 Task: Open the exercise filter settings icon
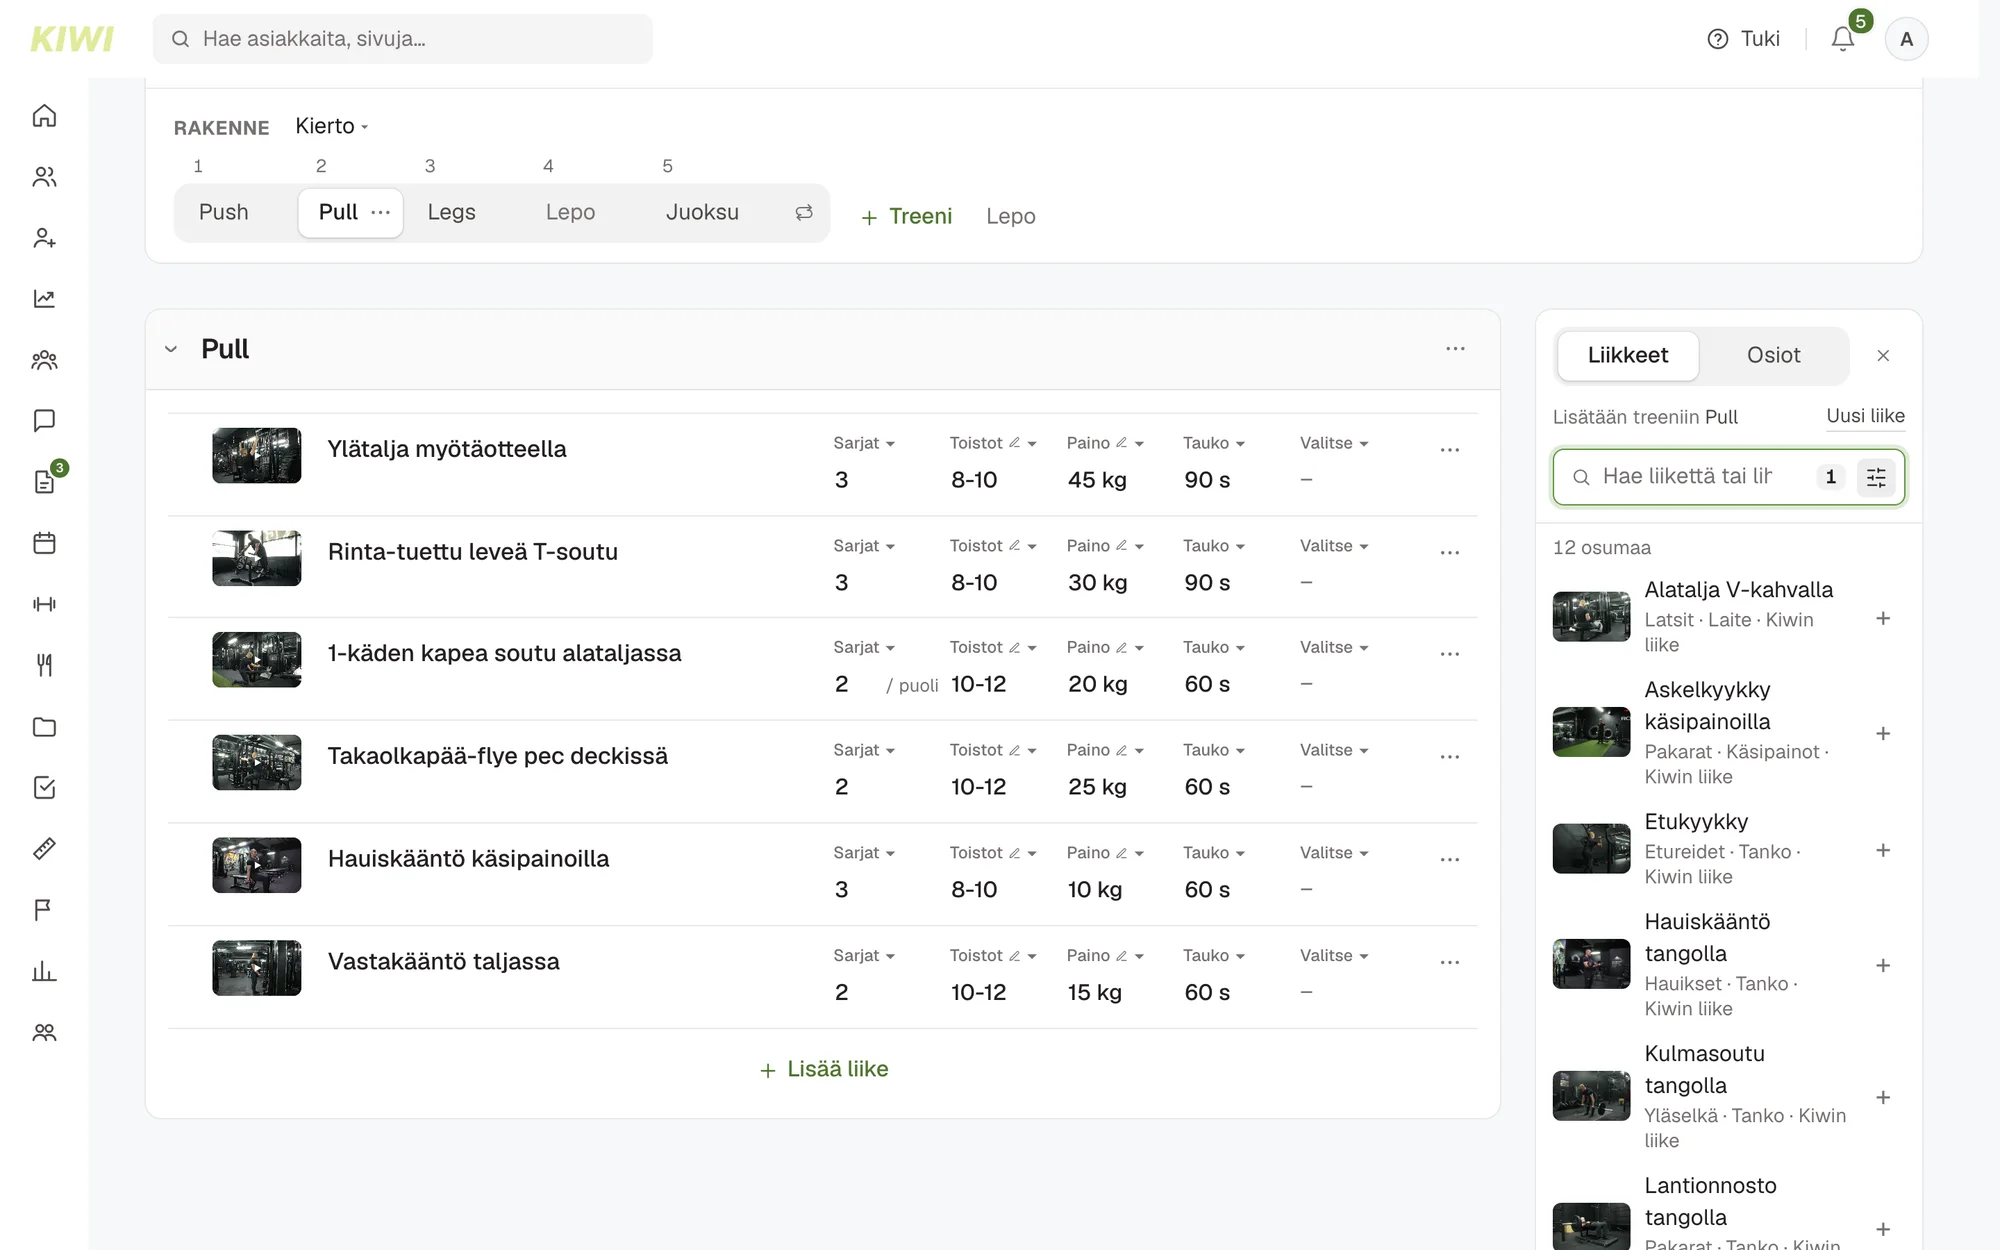pos(1876,477)
